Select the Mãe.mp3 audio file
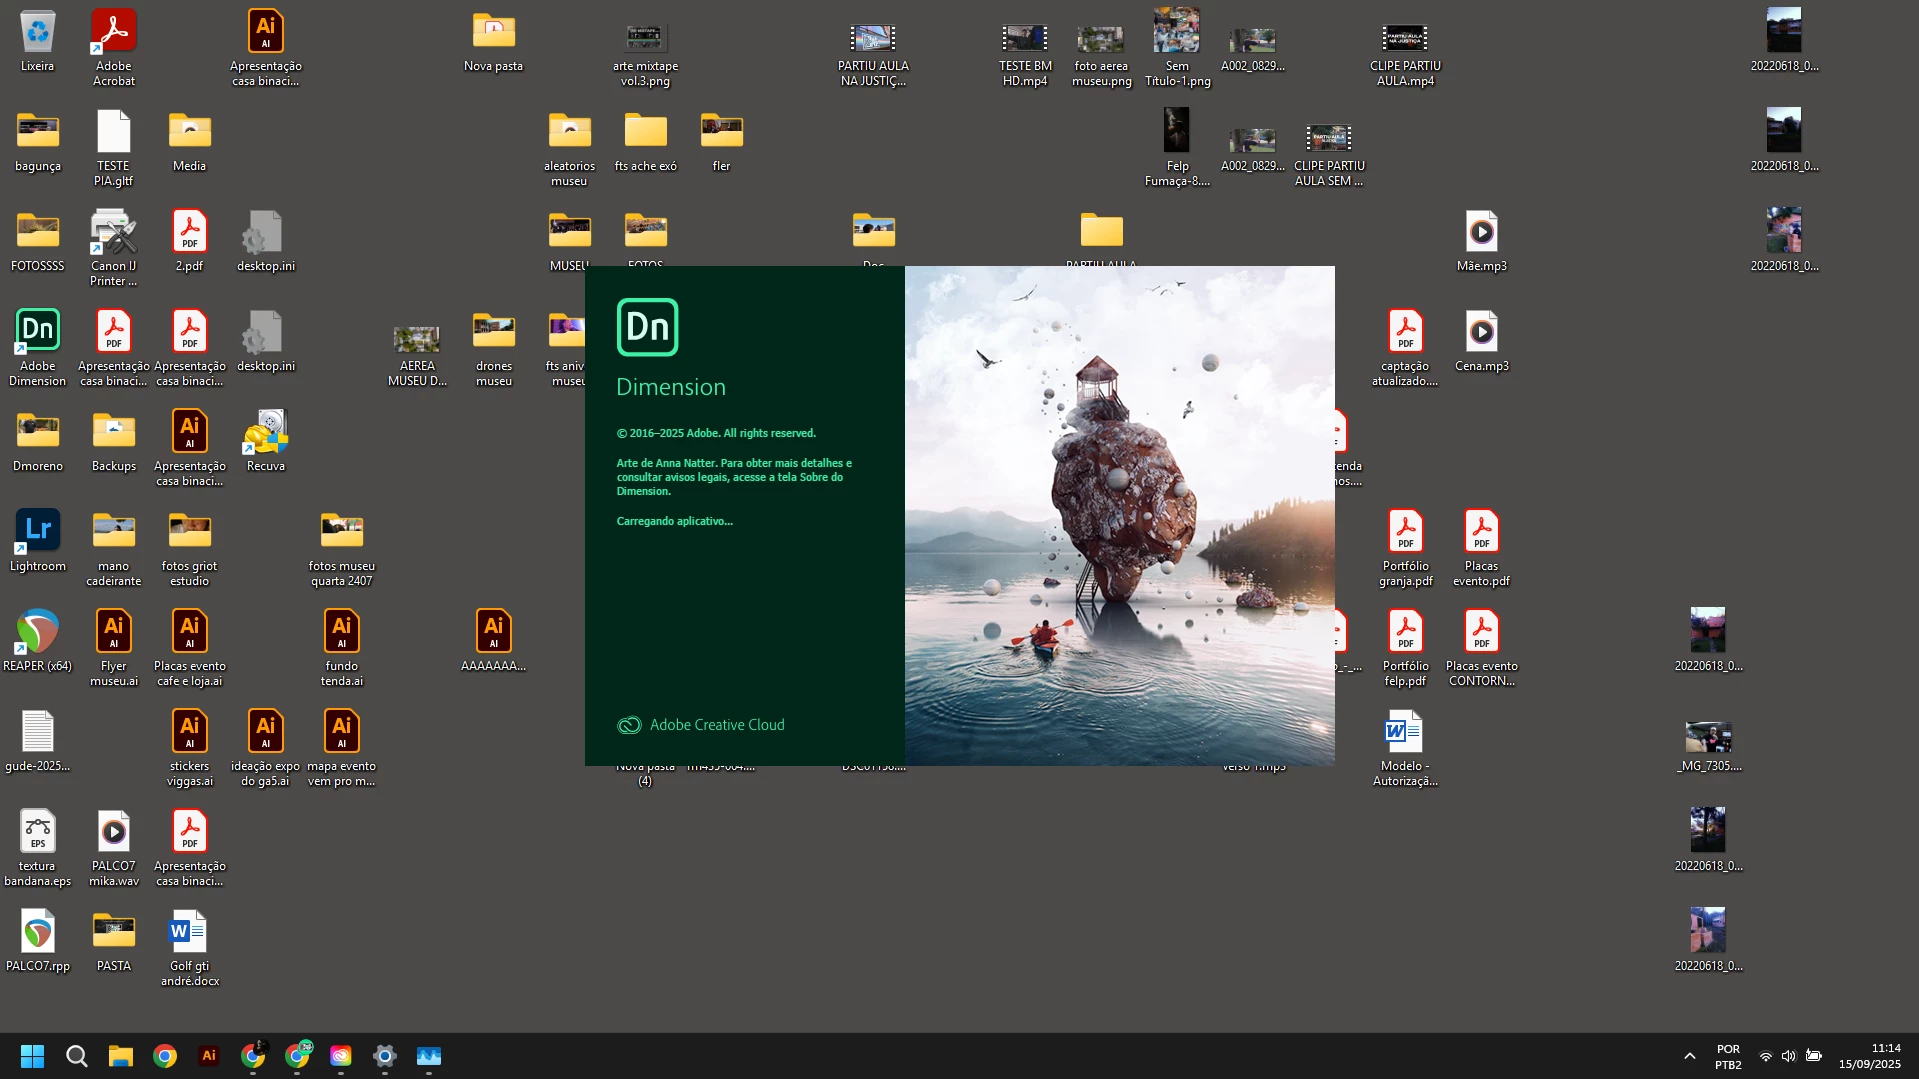The width and height of the screenshot is (1919, 1079). point(1482,241)
